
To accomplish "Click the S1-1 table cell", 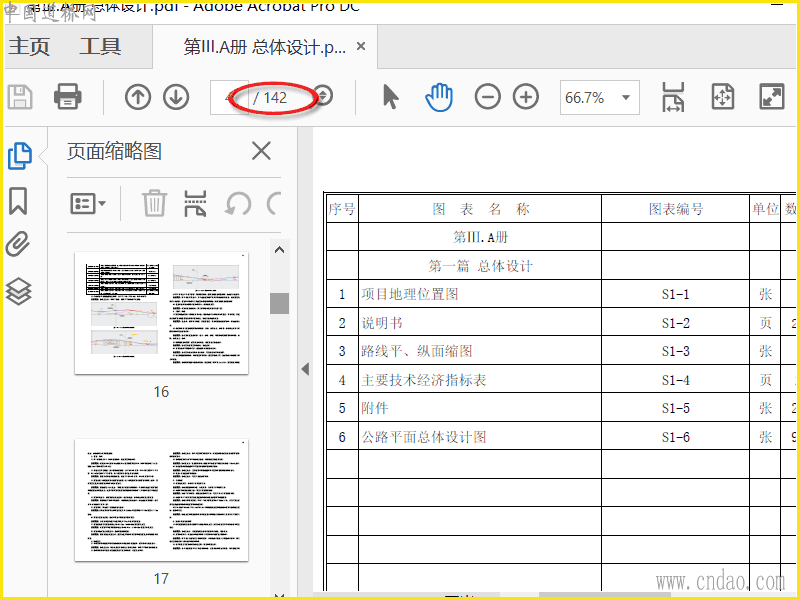I will pos(676,294).
